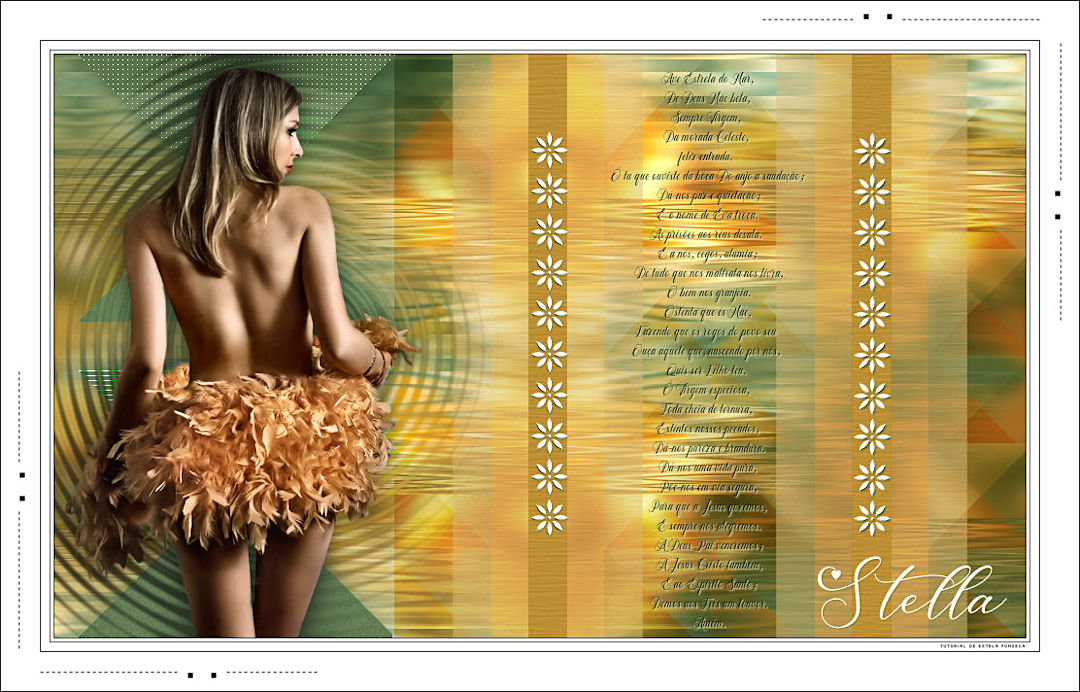Pick the line "De tudo que nos maltrata nos livra,"

tap(707, 273)
